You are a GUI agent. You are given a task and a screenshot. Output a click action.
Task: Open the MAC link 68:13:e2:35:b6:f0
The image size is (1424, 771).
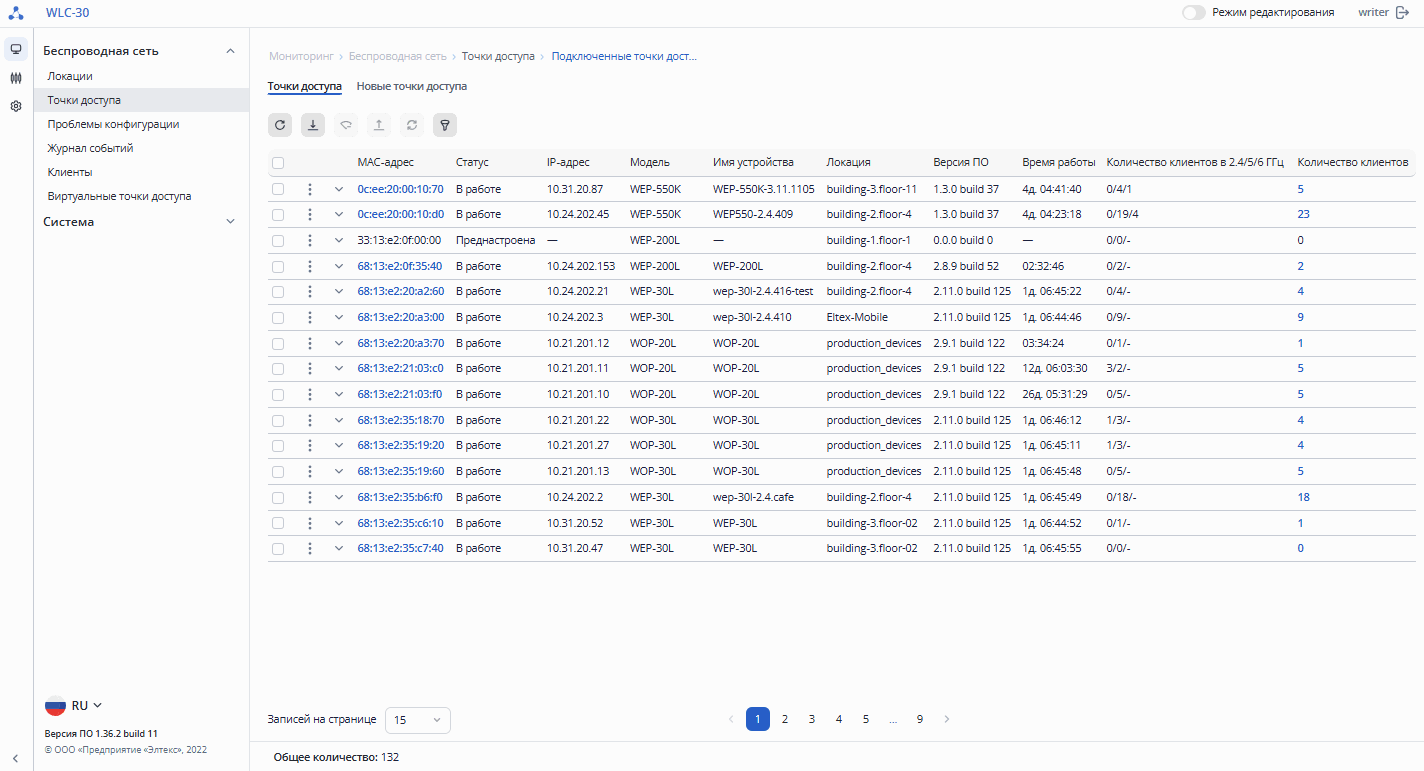point(400,497)
